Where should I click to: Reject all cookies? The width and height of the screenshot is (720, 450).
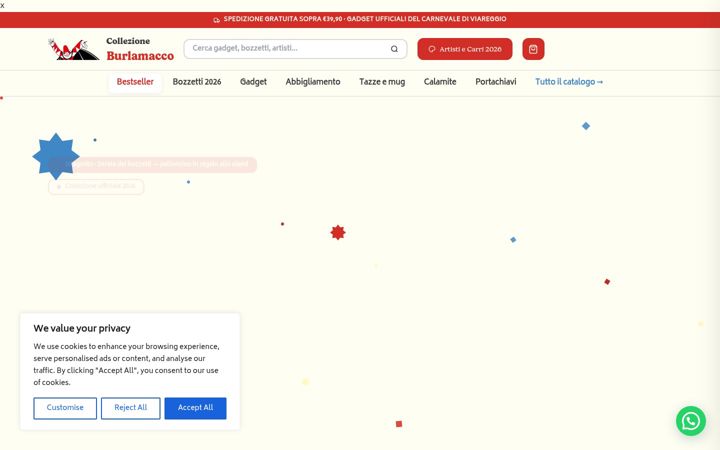click(131, 408)
